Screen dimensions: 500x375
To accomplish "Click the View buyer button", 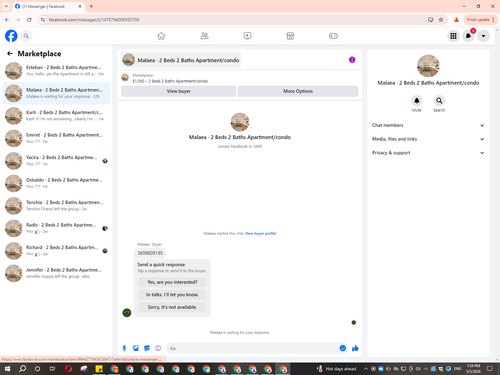I will point(179,91).
